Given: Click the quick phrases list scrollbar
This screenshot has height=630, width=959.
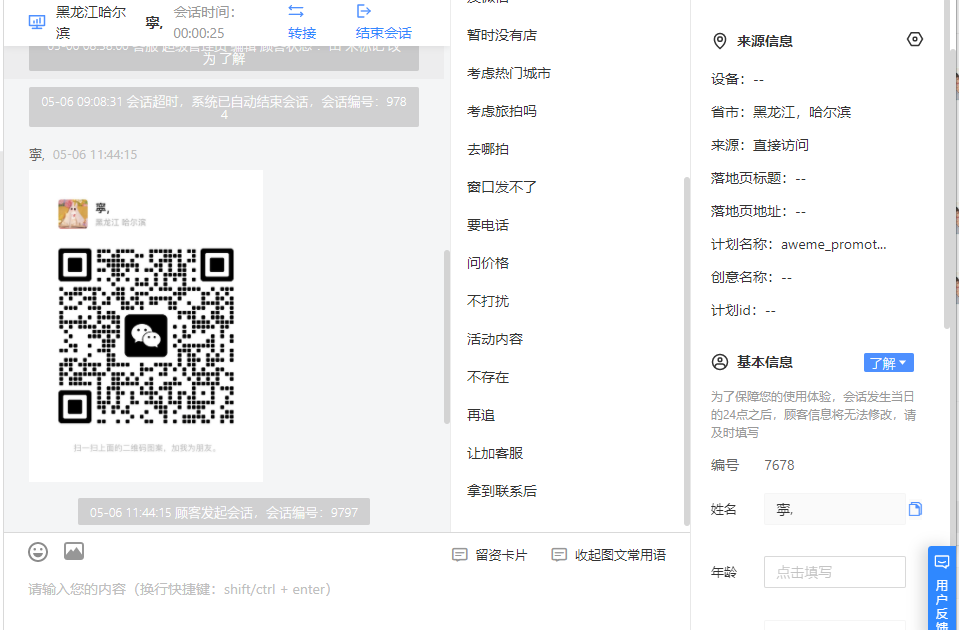Looking at the screenshot, I should [687, 352].
